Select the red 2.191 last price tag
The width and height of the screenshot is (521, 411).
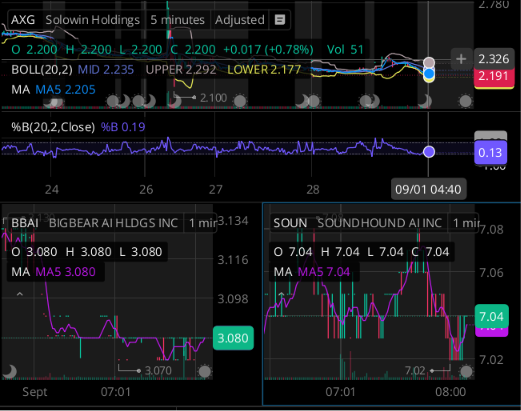coord(494,76)
